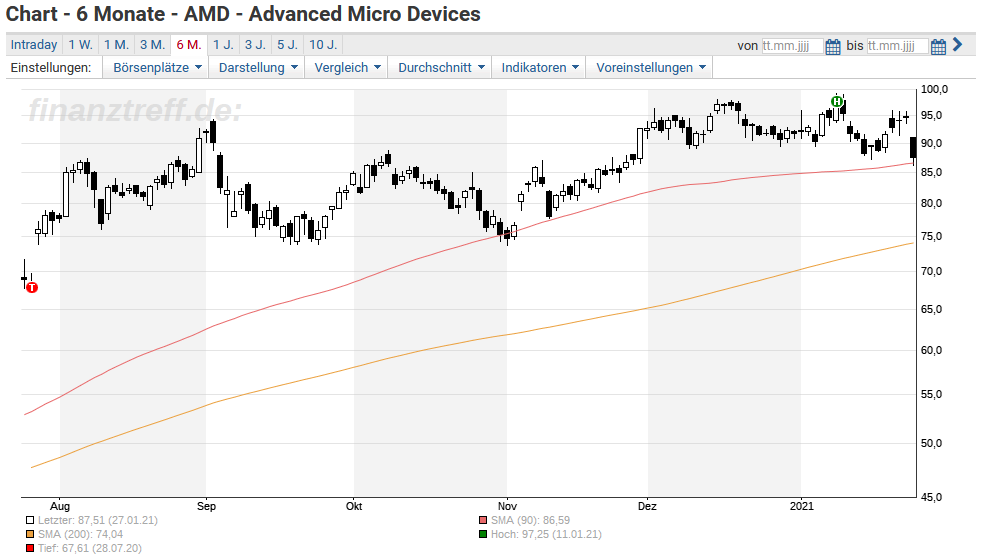
Task: Click the '100,0' y-axis price label
Action: click(934, 90)
